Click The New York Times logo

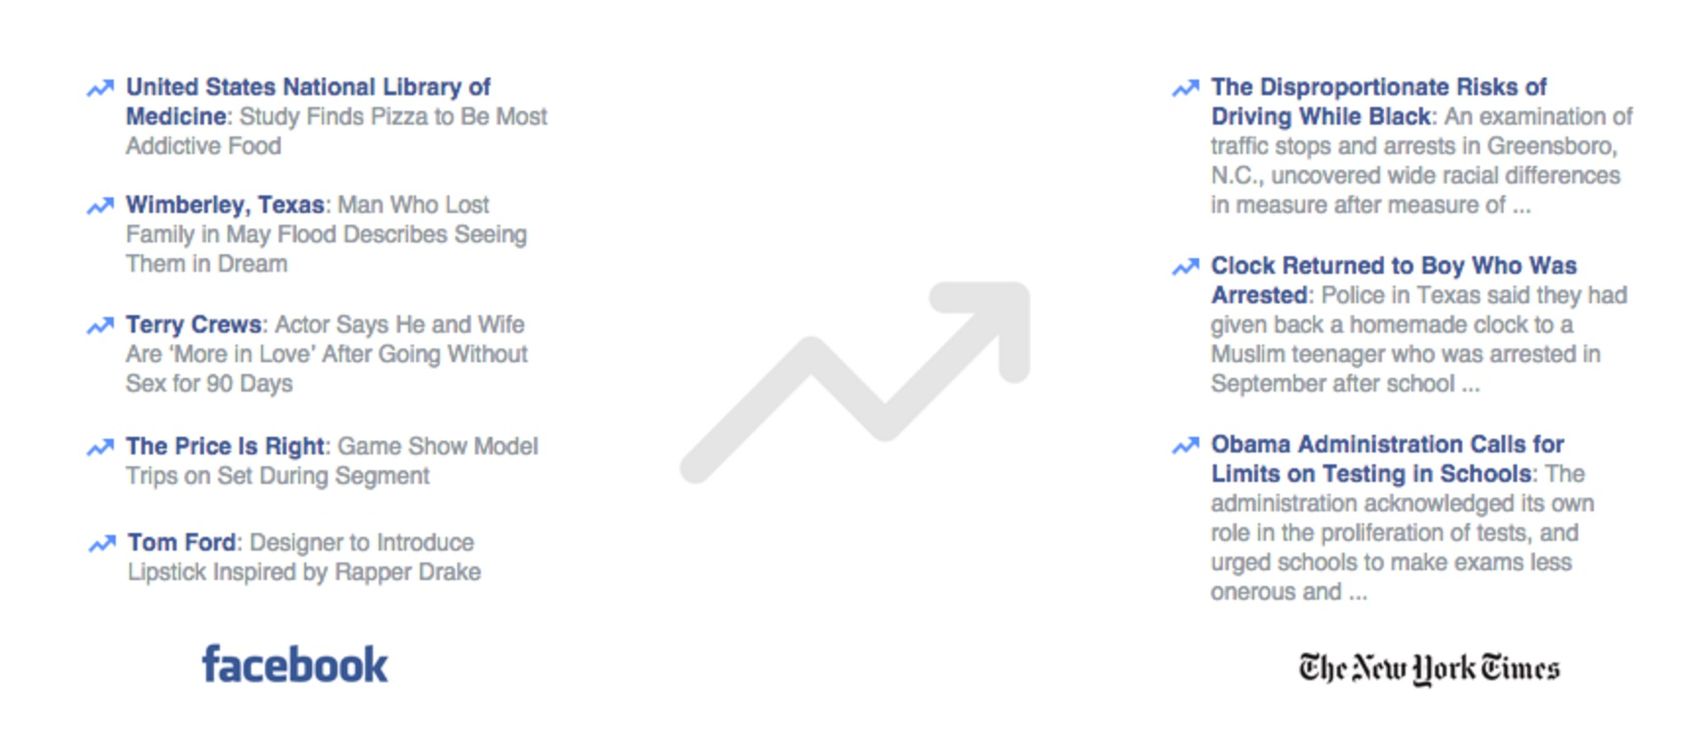point(1429,668)
